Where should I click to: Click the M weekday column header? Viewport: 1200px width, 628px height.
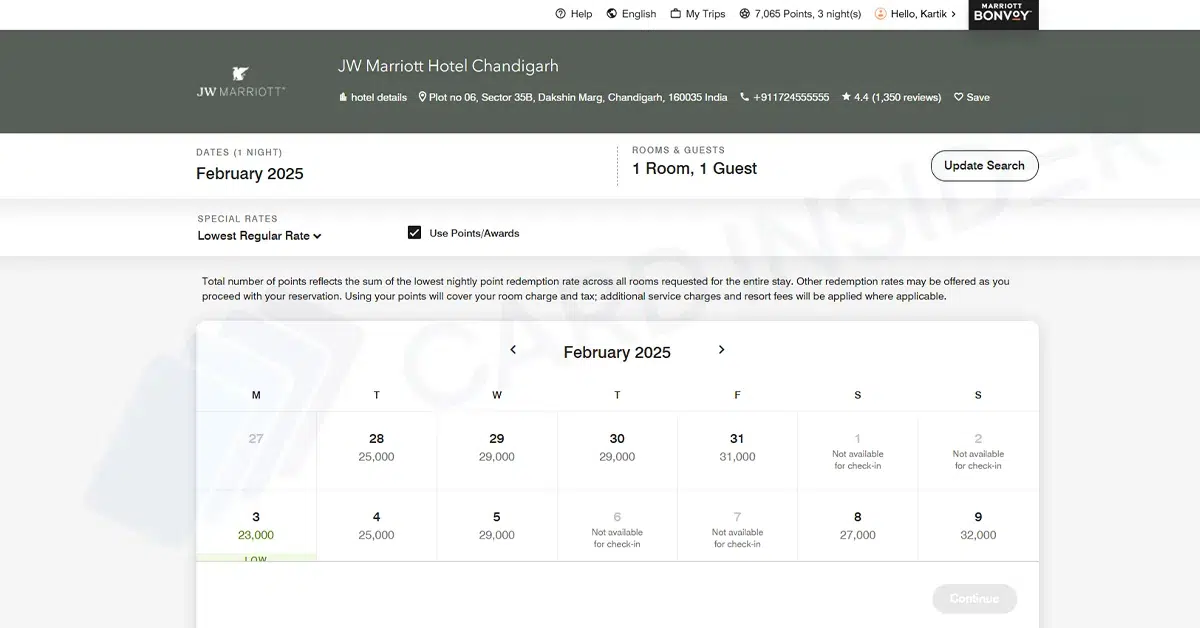[x=256, y=395]
